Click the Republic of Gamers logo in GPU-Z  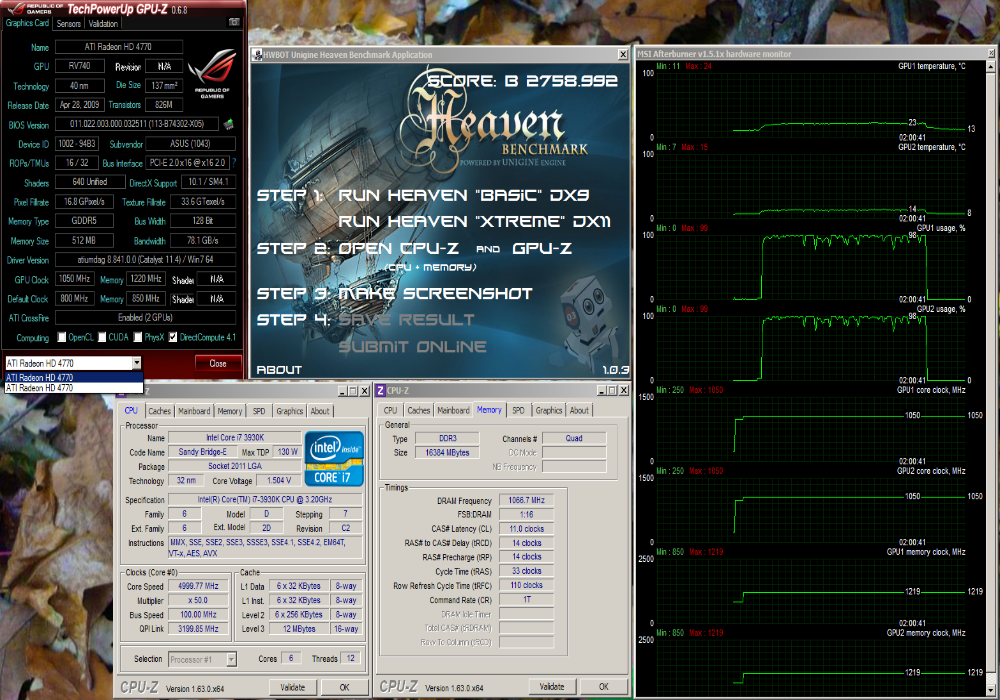tap(212, 73)
